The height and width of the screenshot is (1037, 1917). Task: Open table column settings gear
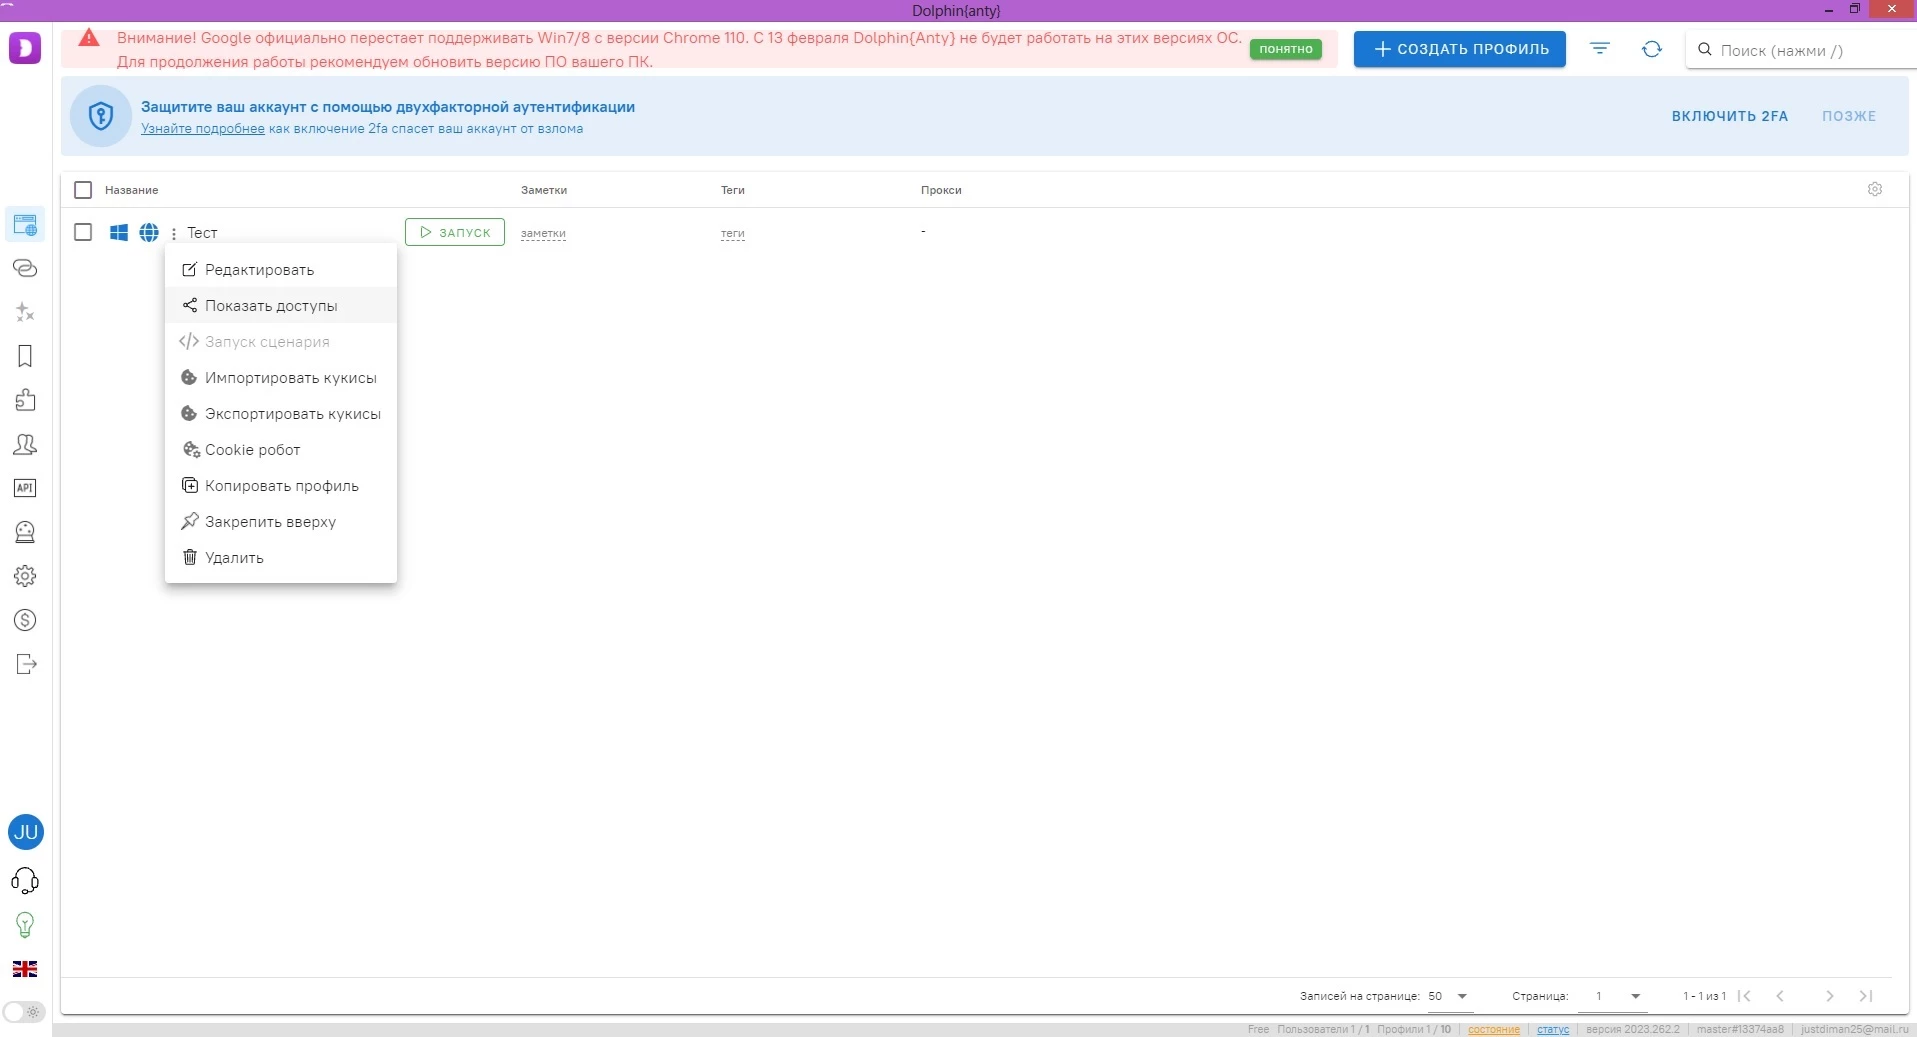(1875, 189)
